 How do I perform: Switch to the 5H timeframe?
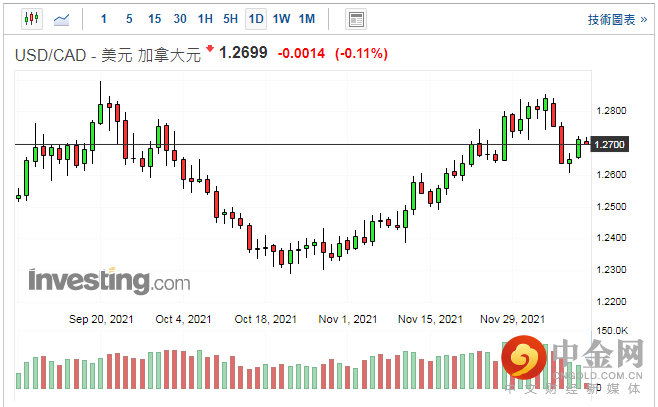point(230,19)
